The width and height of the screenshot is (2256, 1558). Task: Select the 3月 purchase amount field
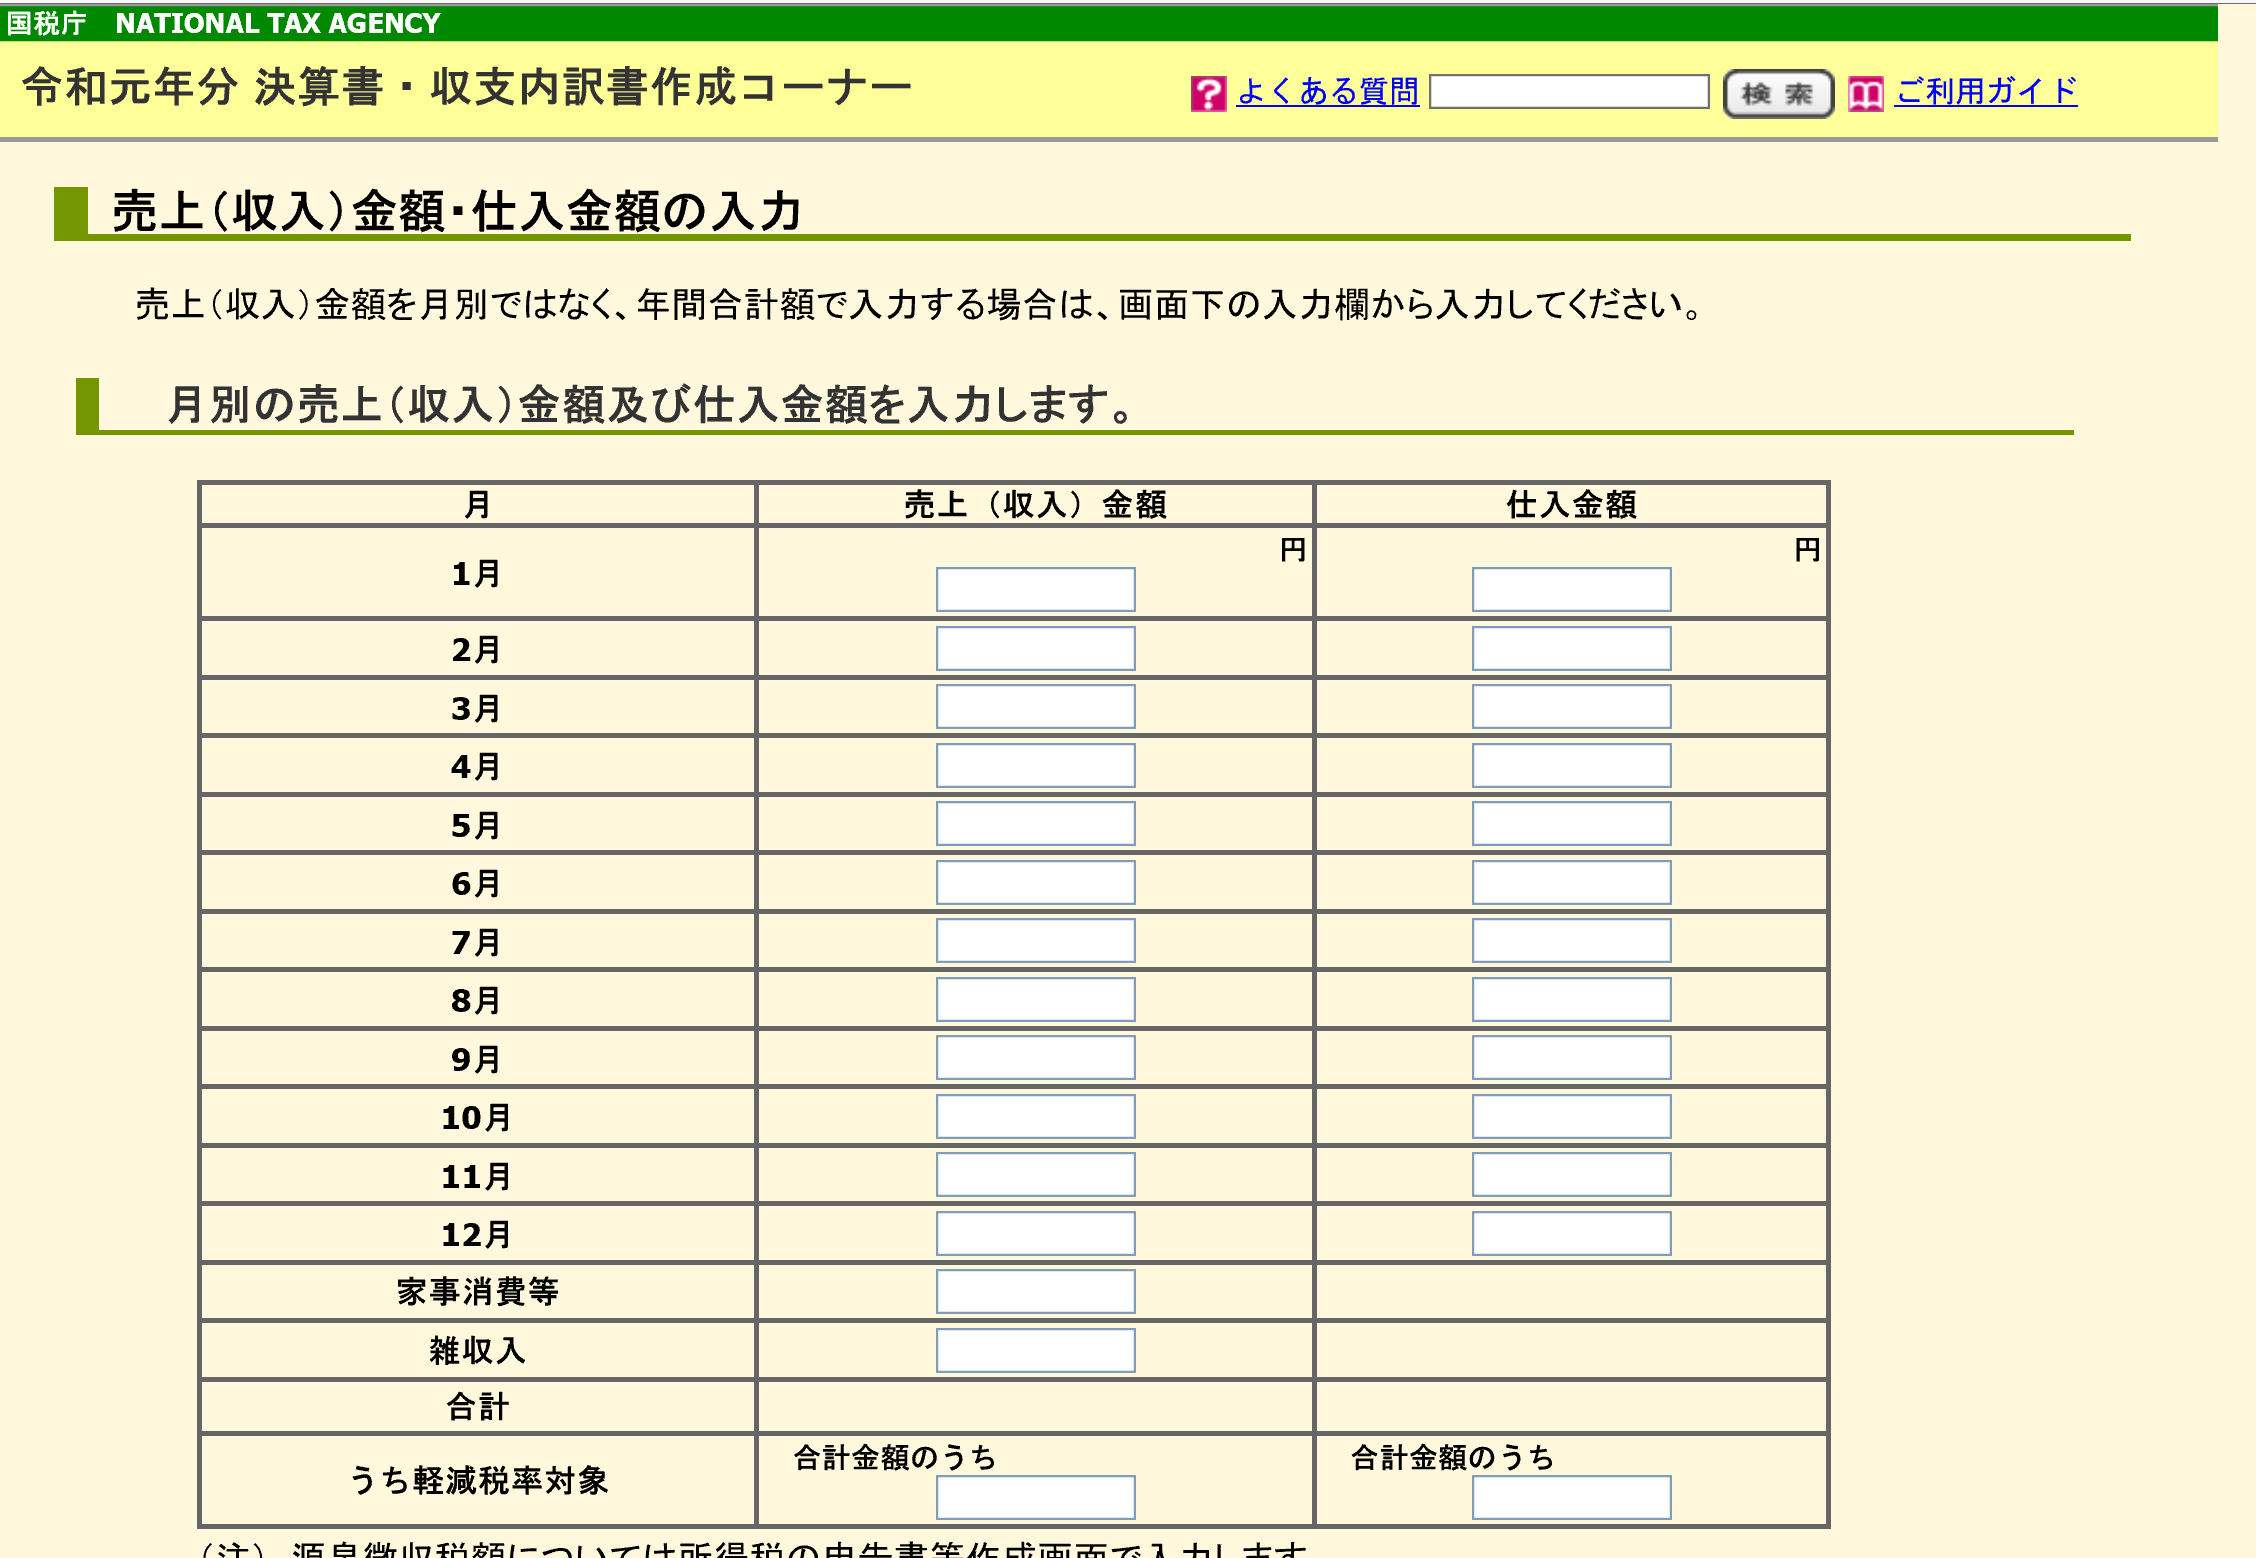coord(1571,707)
